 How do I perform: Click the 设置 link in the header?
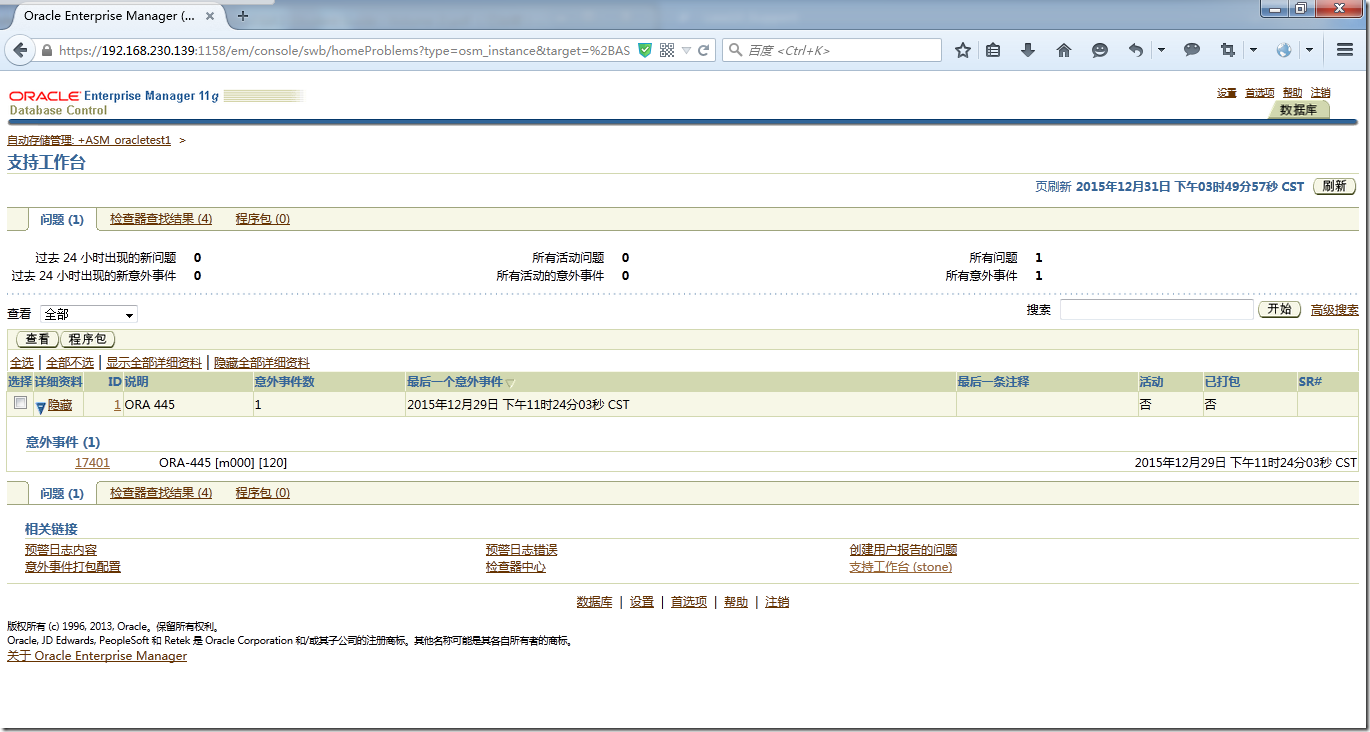tap(1227, 93)
